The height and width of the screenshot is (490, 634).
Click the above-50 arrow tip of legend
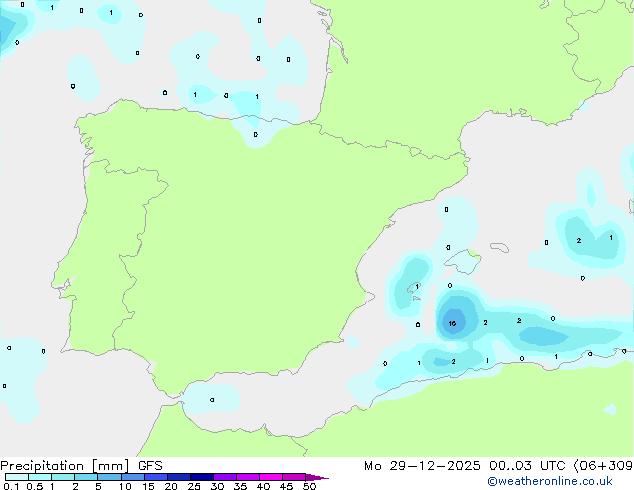click(317, 477)
